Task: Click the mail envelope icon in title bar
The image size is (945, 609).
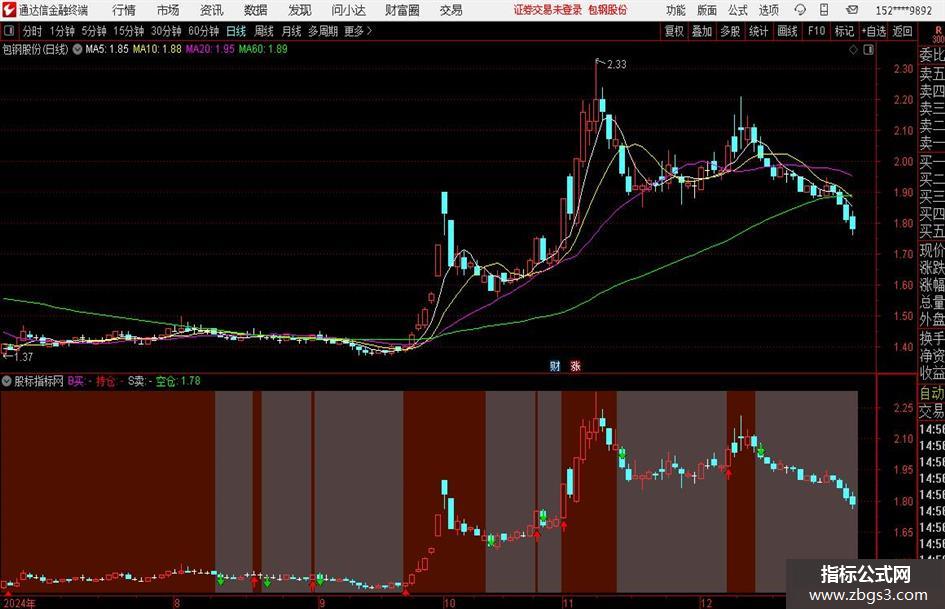Action: (x=852, y=10)
